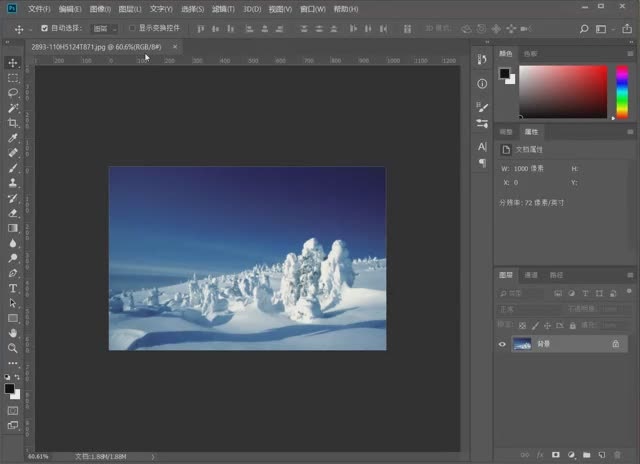
Task: Switch to the Channels tab
Action: (x=531, y=275)
